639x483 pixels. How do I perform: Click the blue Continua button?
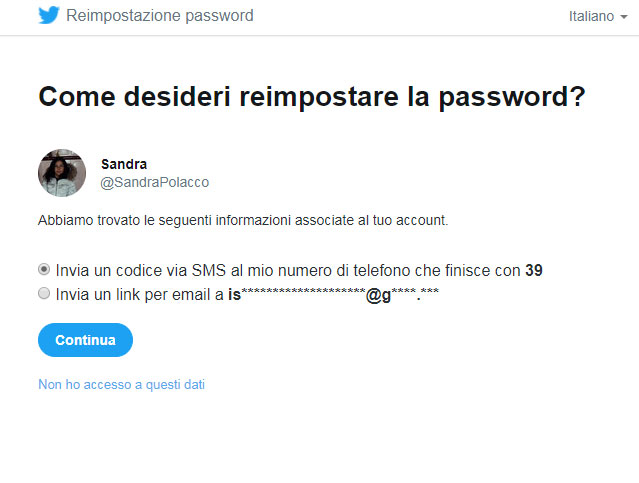pos(85,340)
